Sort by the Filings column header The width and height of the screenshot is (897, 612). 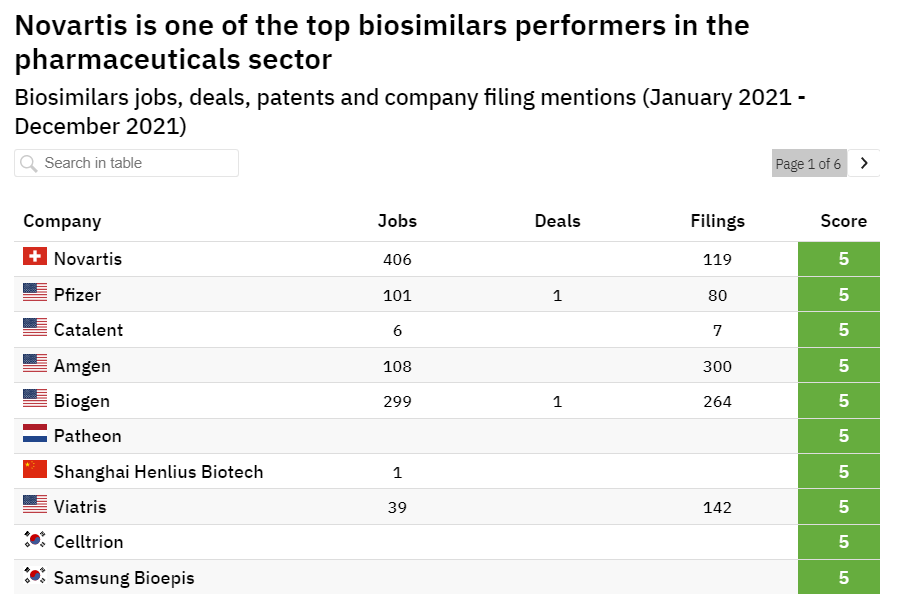[717, 221]
